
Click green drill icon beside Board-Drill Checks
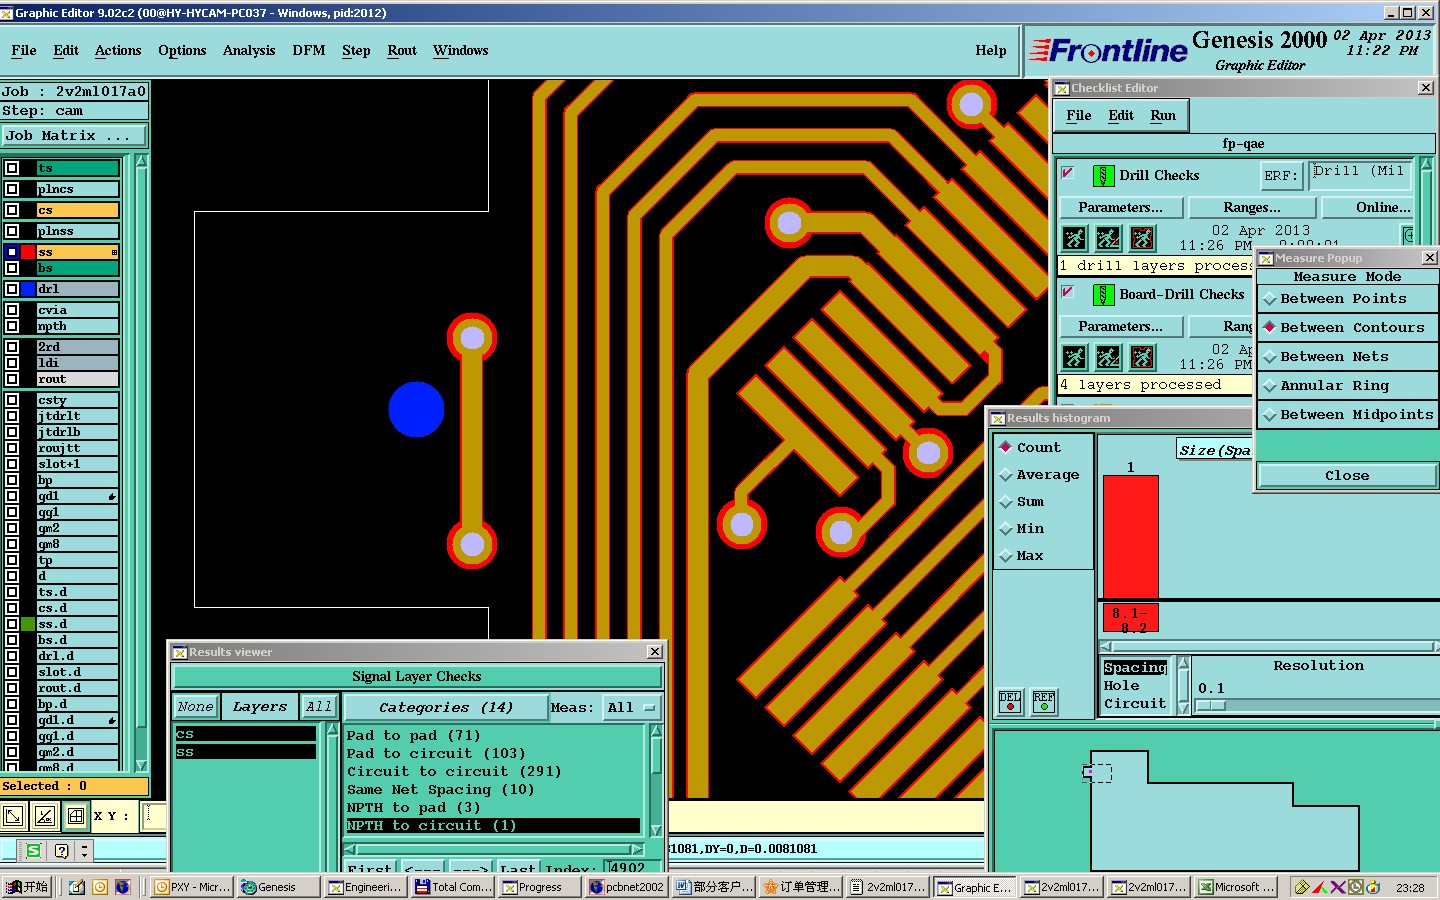point(1103,295)
